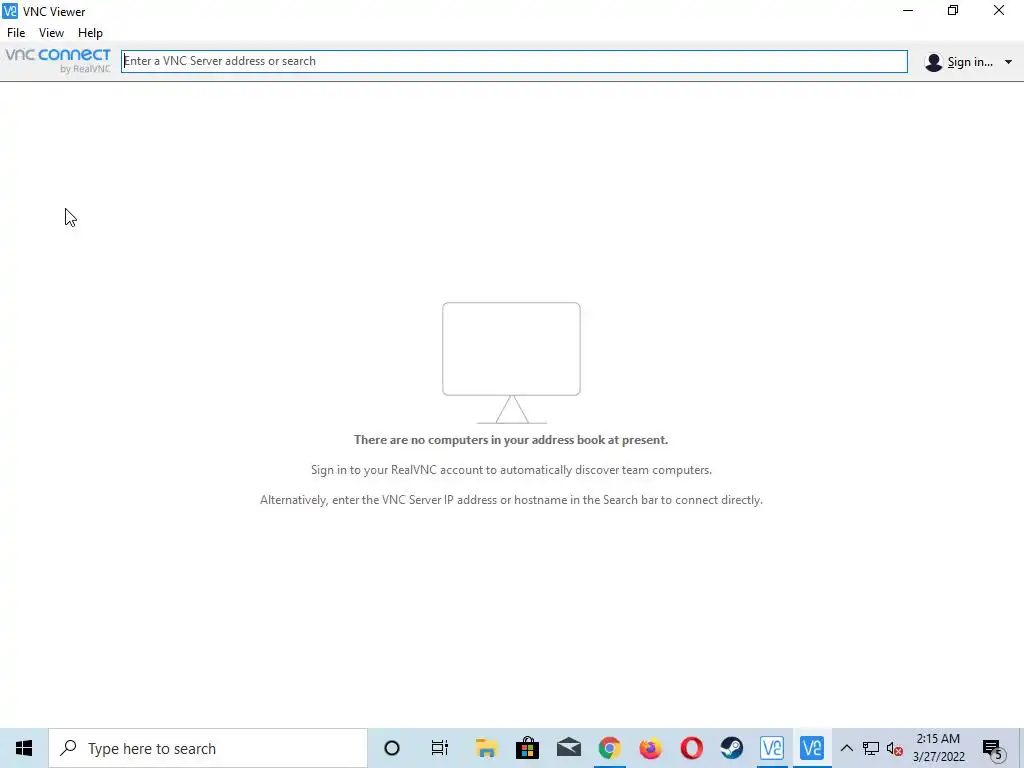1024x768 pixels.
Task: Show hidden system tray icons
Action: pyautogui.click(x=846, y=748)
